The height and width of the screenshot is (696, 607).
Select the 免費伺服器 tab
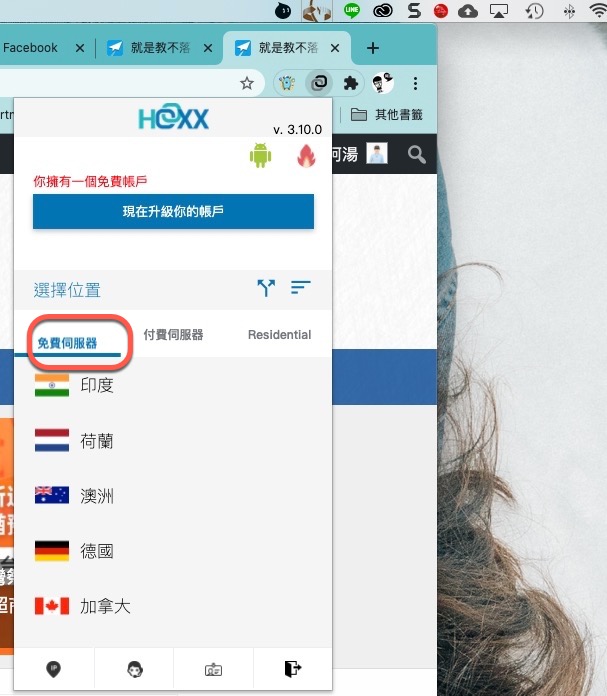tap(67, 343)
